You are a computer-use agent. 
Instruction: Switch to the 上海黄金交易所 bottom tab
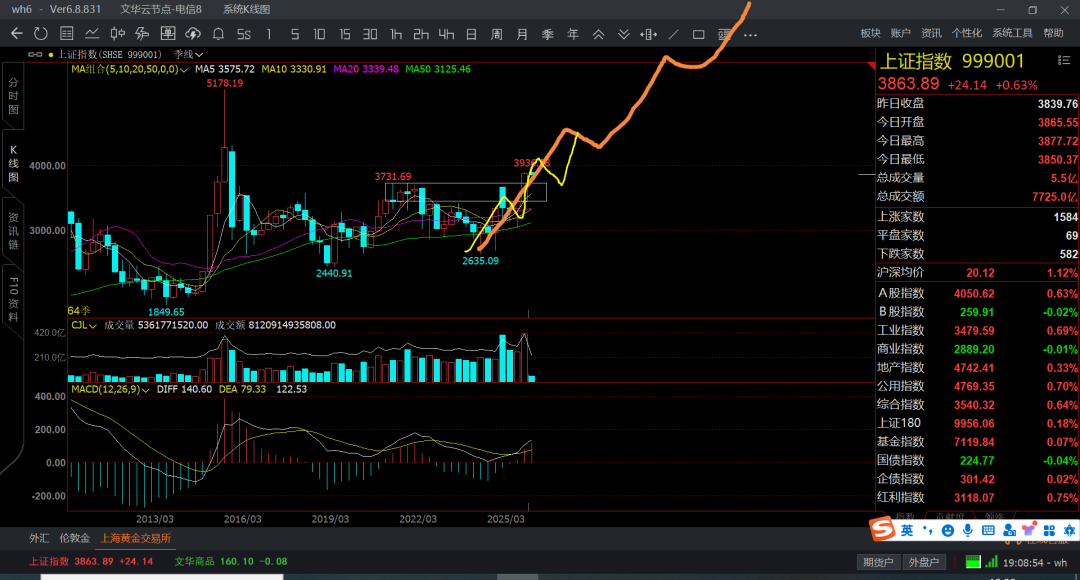point(136,538)
